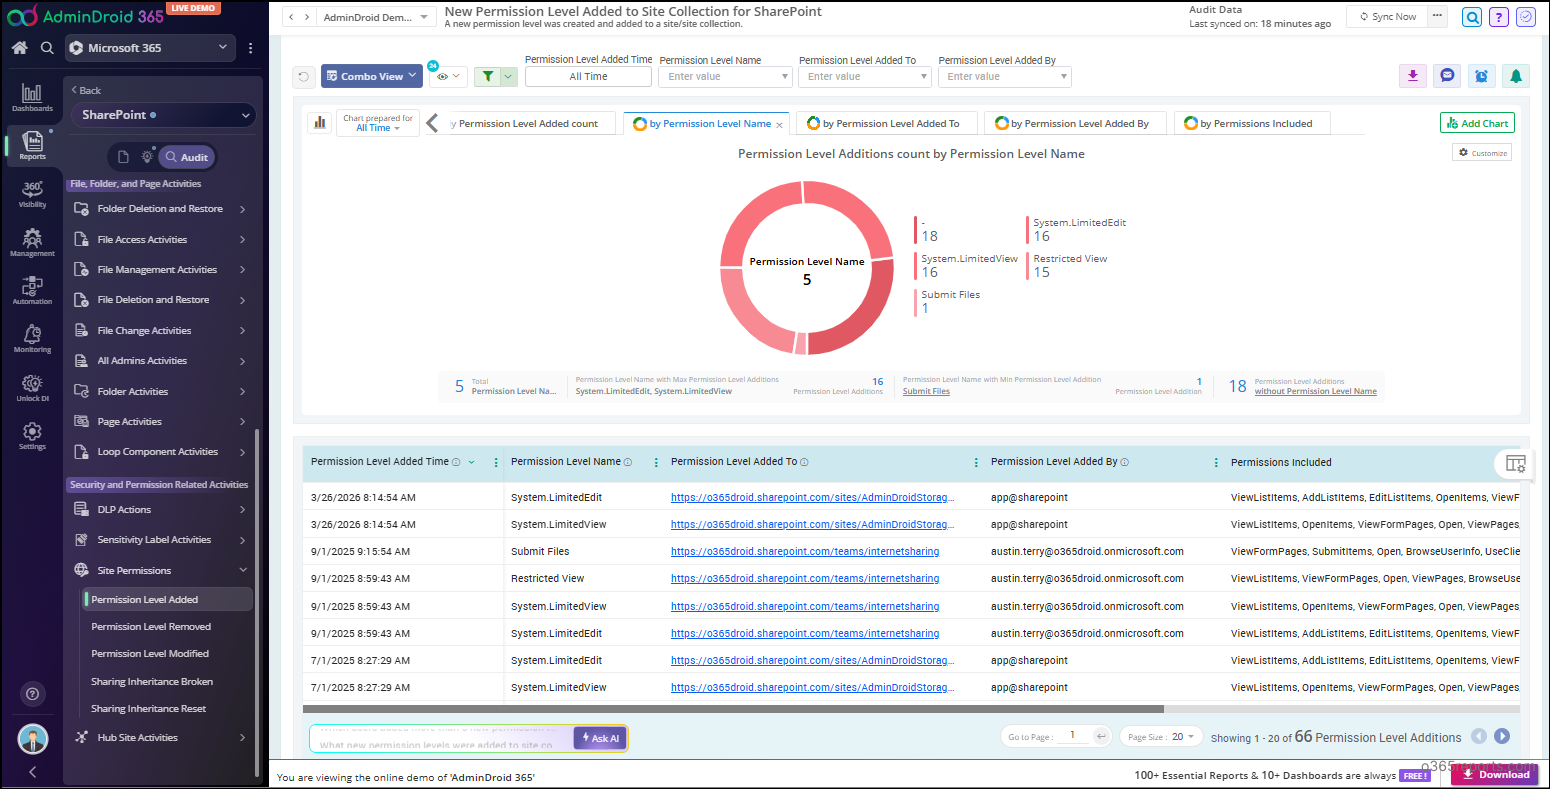
Task: Select Permission Level Removed report
Action: pyautogui.click(x=151, y=627)
